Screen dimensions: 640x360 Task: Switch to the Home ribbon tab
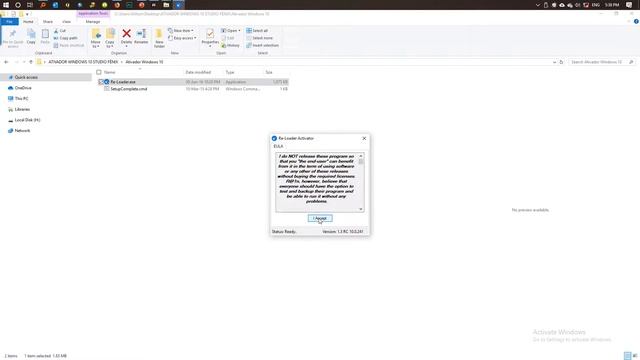(28, 22)
